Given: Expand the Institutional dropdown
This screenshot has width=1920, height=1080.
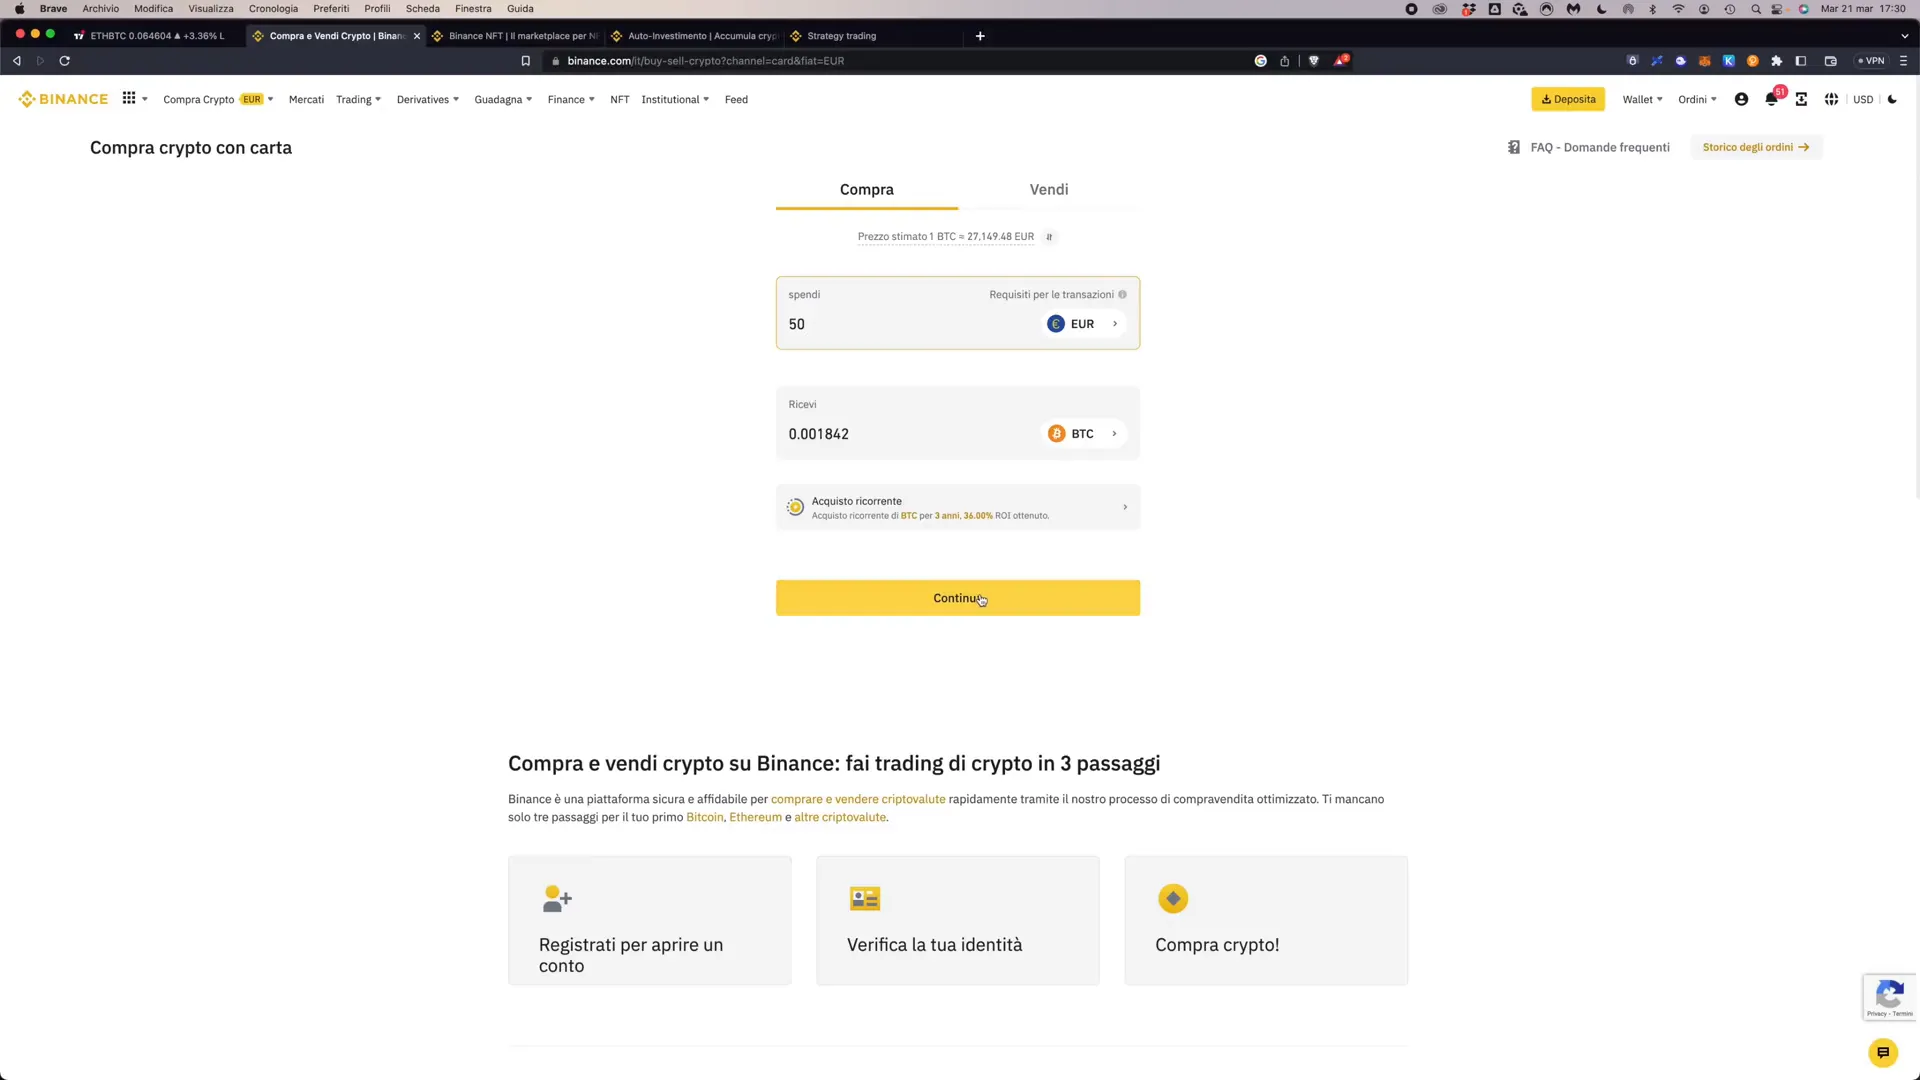Looking at the screenshot, I should [675, 99].
